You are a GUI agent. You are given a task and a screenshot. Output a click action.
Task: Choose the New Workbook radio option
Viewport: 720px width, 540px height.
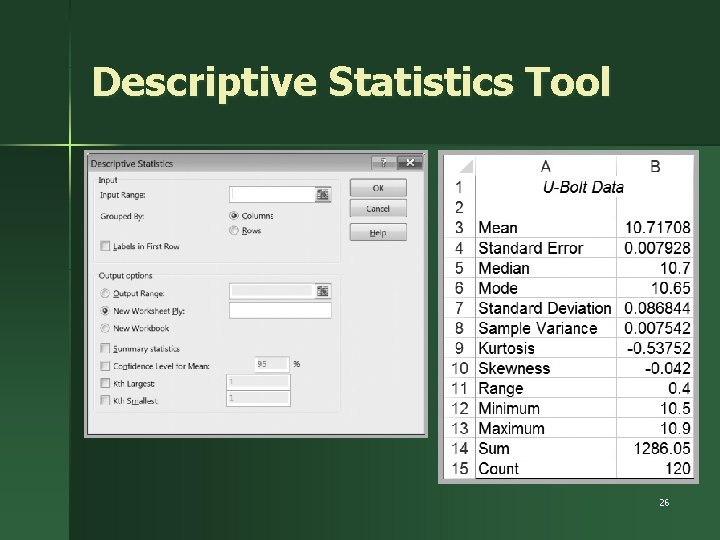pos(105,328)
